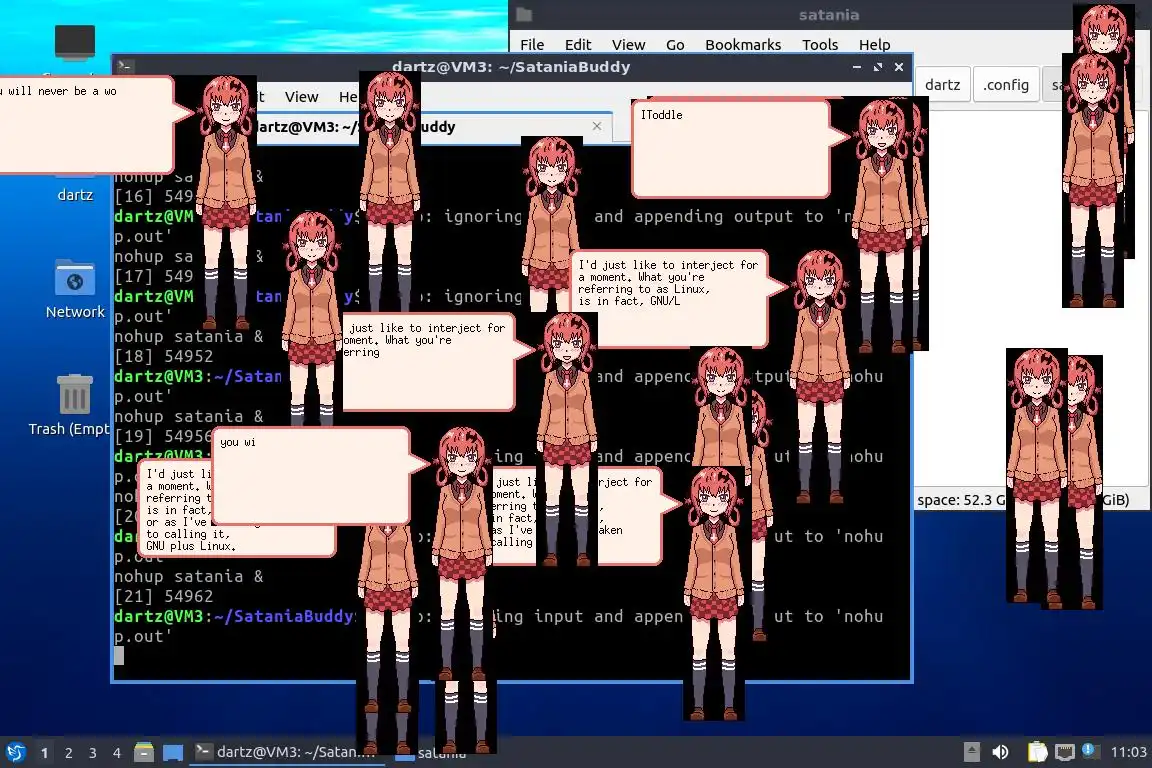The height and width of the screenshot is (768, 1152).
Task: Open the volume control in the system tray
Action: [x=1000, y=752]
